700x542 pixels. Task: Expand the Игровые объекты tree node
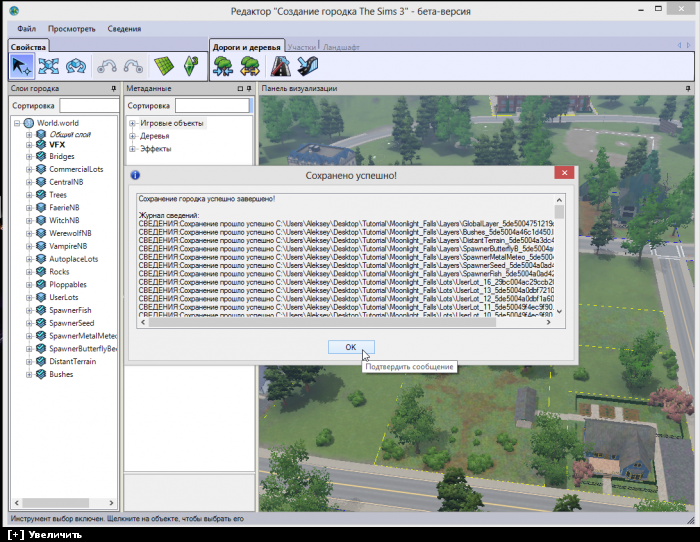coord(132,123)
